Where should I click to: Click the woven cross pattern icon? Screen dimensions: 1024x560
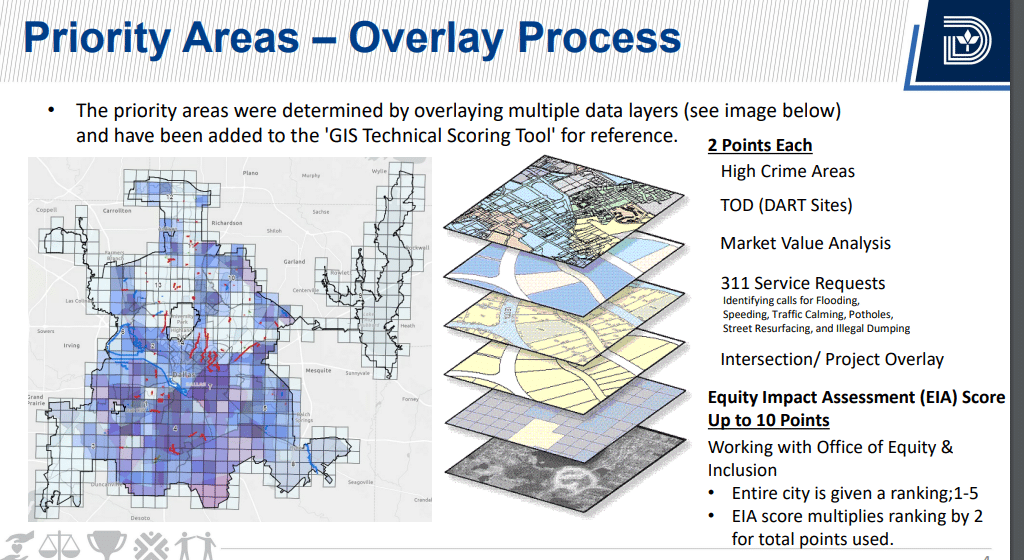pos(150,546)
